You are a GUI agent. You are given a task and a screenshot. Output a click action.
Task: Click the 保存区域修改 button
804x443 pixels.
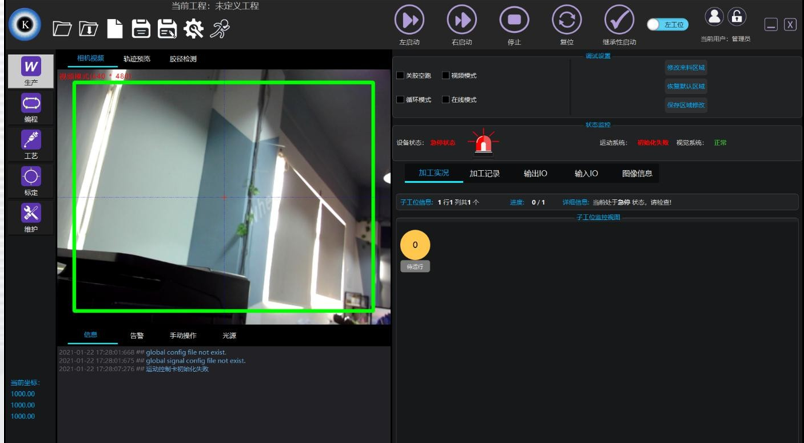click(686, 105)
